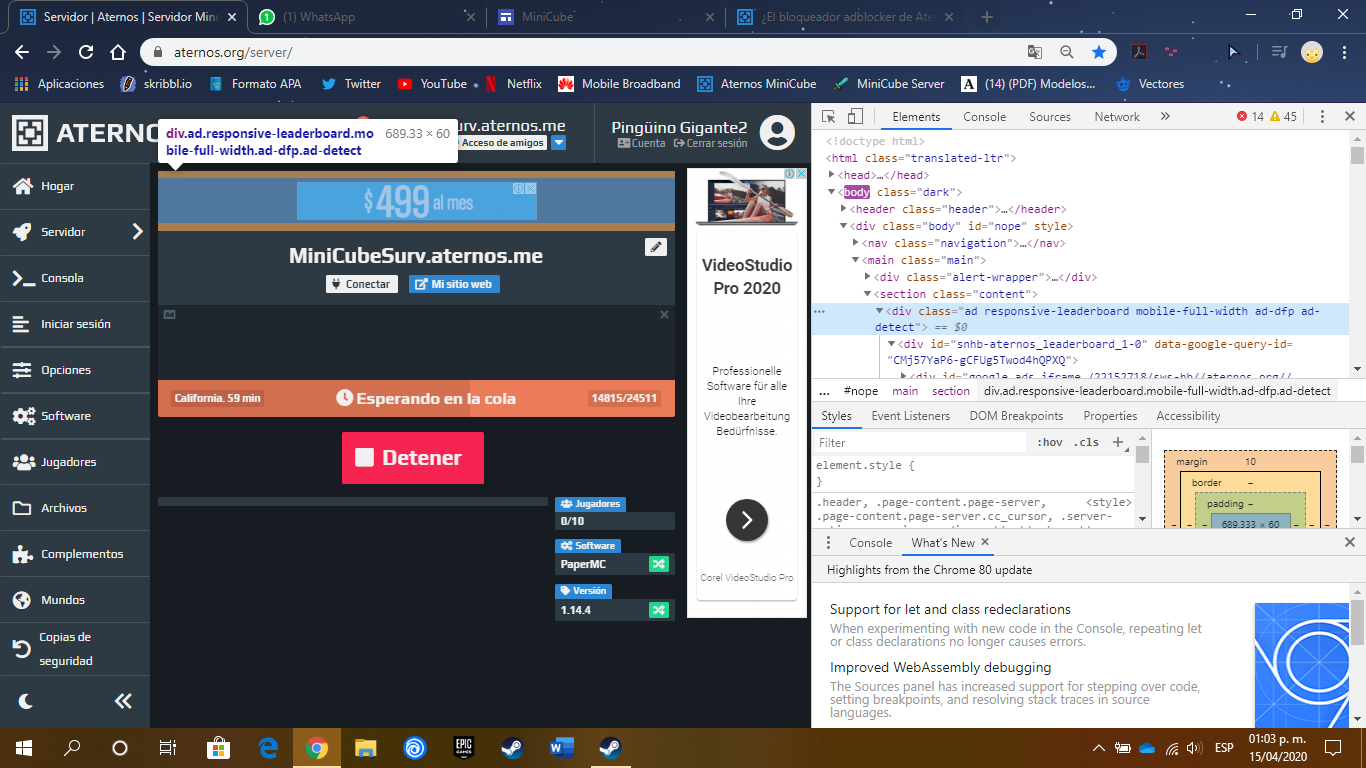Click the Iniciar sesión log icon
Screen dimensions: 1366x768
click(x=22, y=324)
